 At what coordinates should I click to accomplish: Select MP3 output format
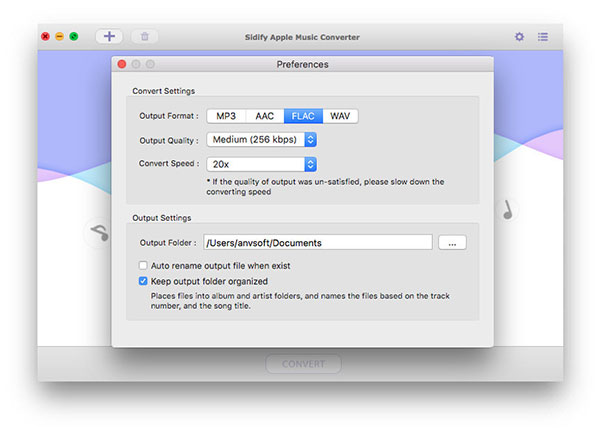point(226,116)
